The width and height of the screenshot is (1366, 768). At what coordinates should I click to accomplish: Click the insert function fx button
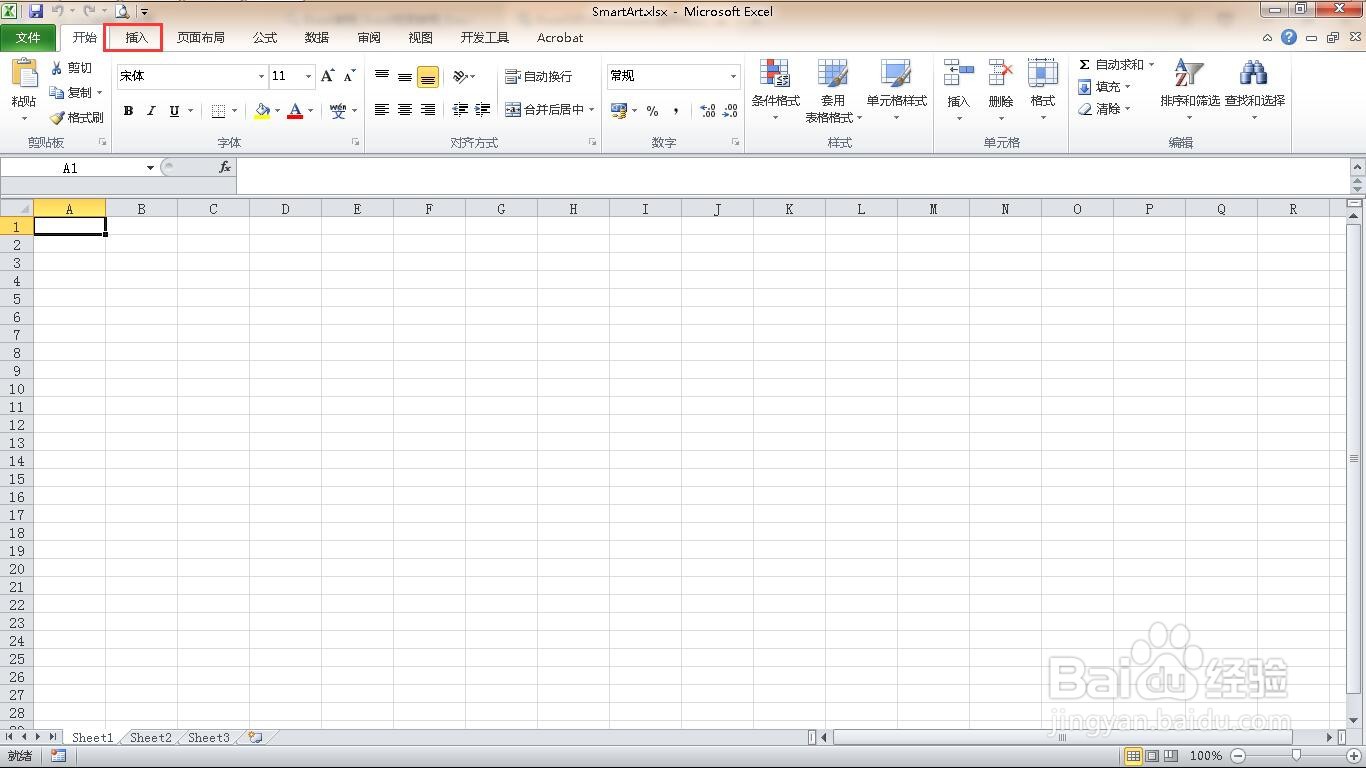tap(225, 168)
